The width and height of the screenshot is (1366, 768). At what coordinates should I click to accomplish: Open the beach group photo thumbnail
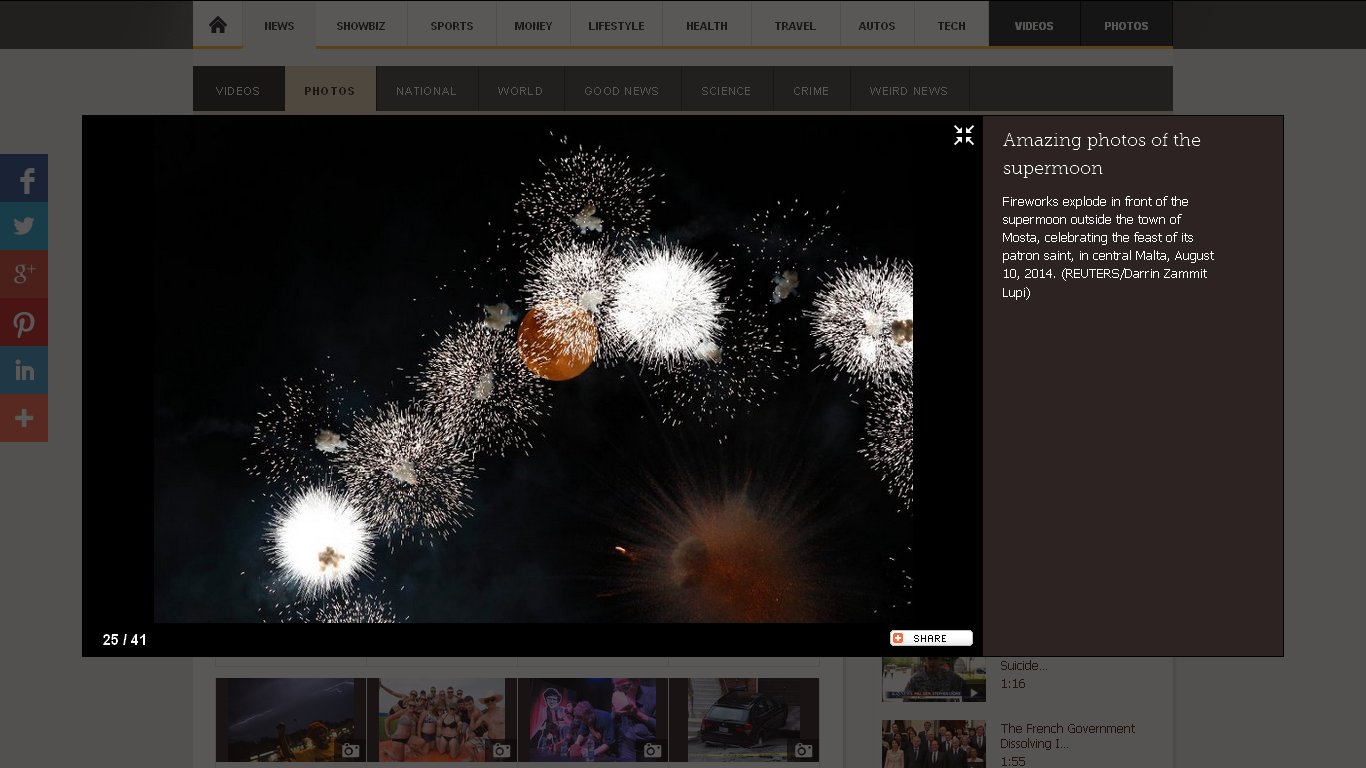point(441,719)
